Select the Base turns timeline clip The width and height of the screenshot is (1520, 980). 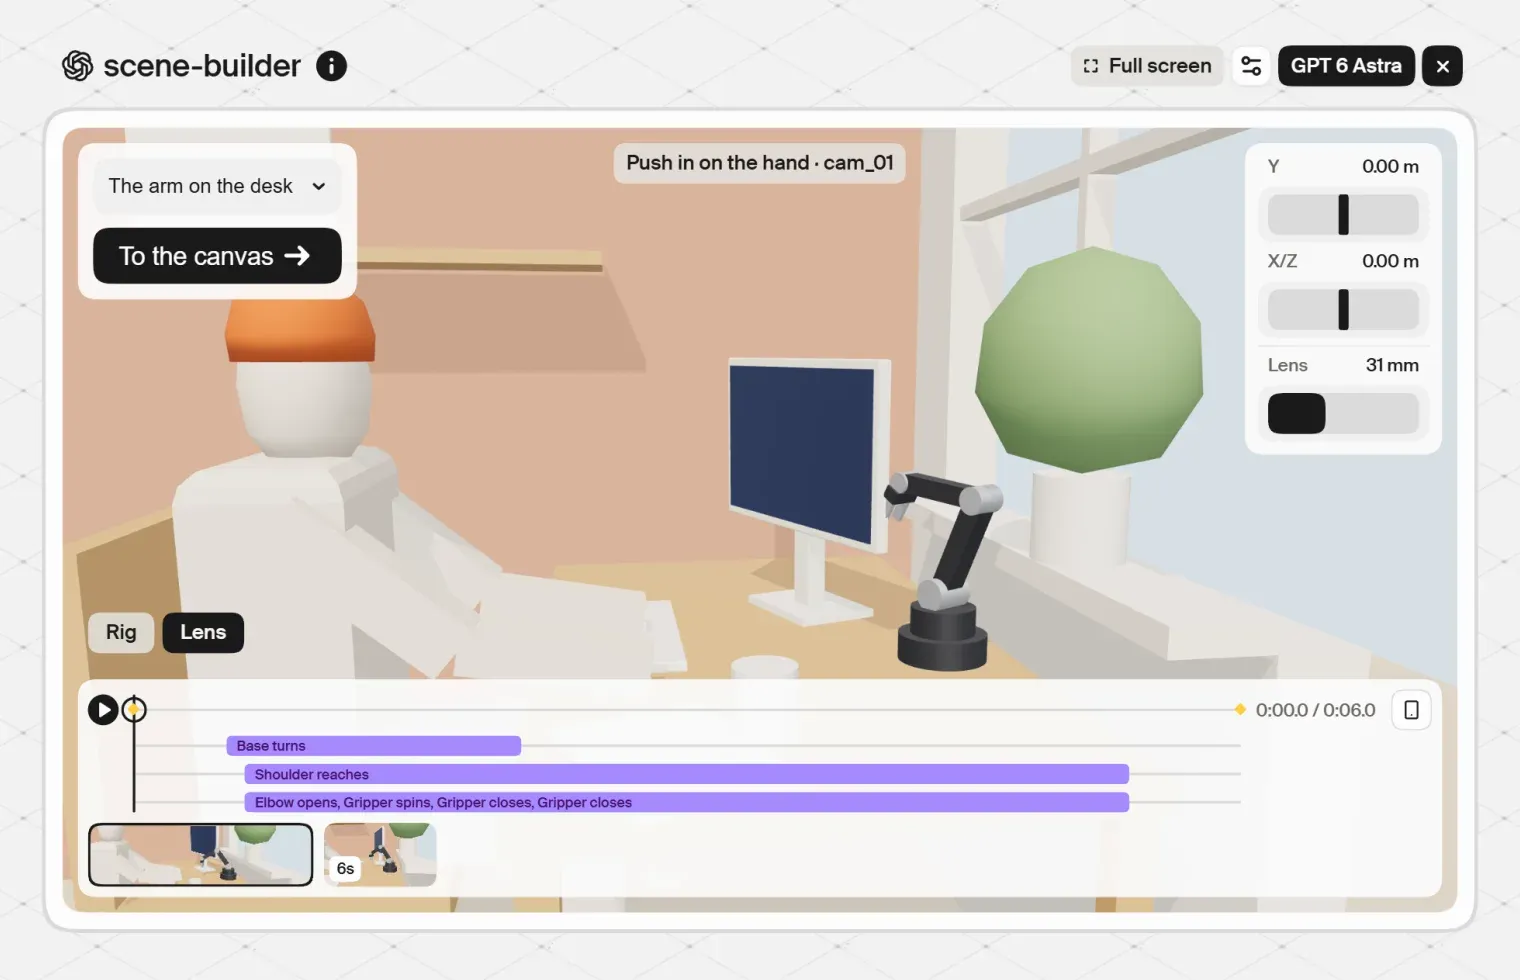[374, 746]
